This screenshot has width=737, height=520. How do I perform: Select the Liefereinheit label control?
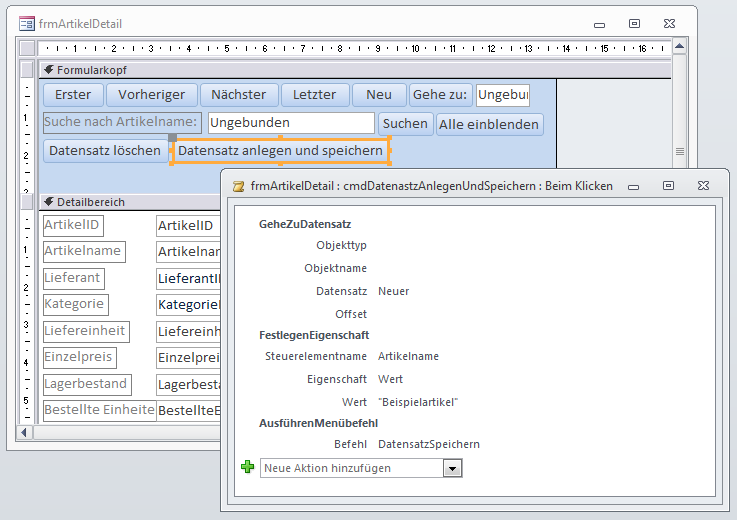pos(86,331)
